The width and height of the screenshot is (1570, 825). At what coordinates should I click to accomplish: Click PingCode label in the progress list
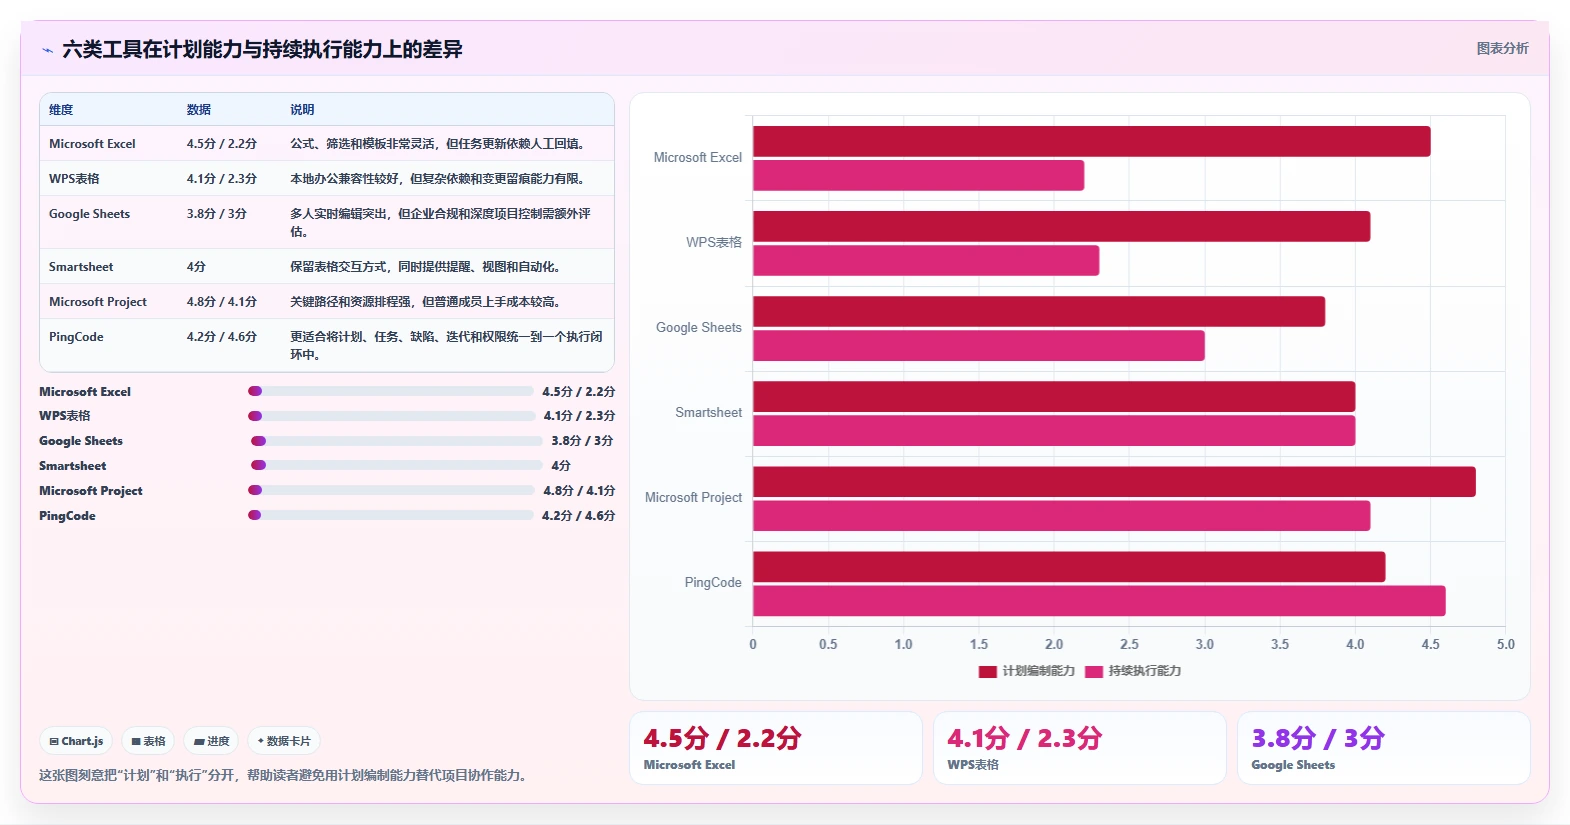(67, 516)
